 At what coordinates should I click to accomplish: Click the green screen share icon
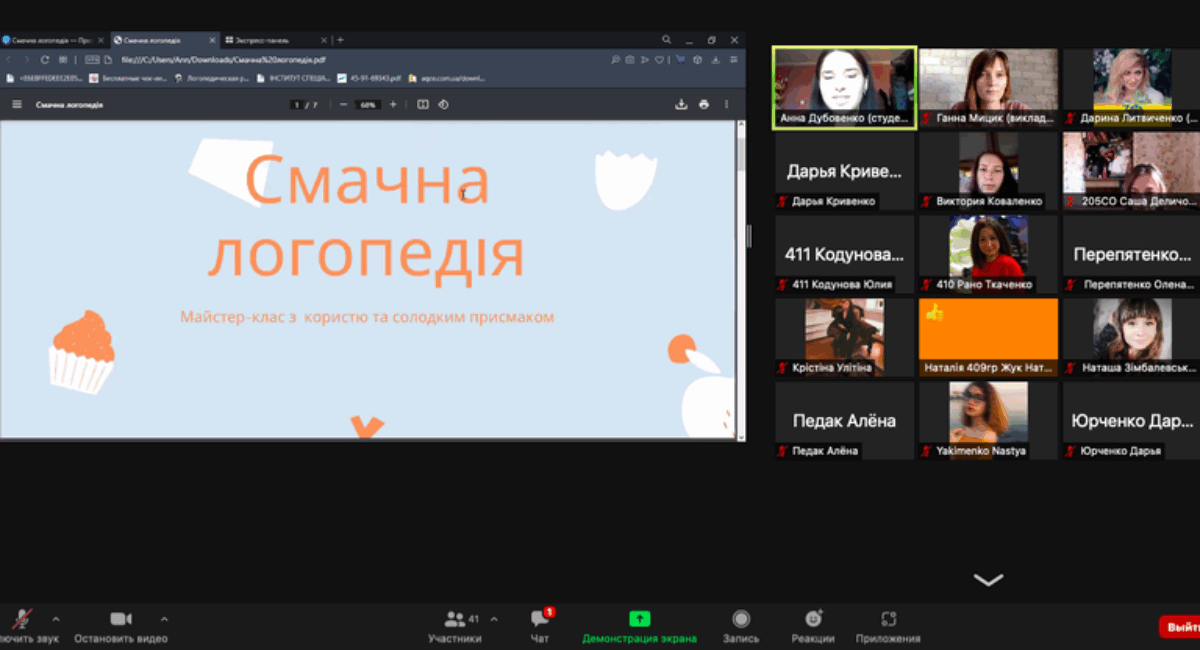click(x=640, y=619)
